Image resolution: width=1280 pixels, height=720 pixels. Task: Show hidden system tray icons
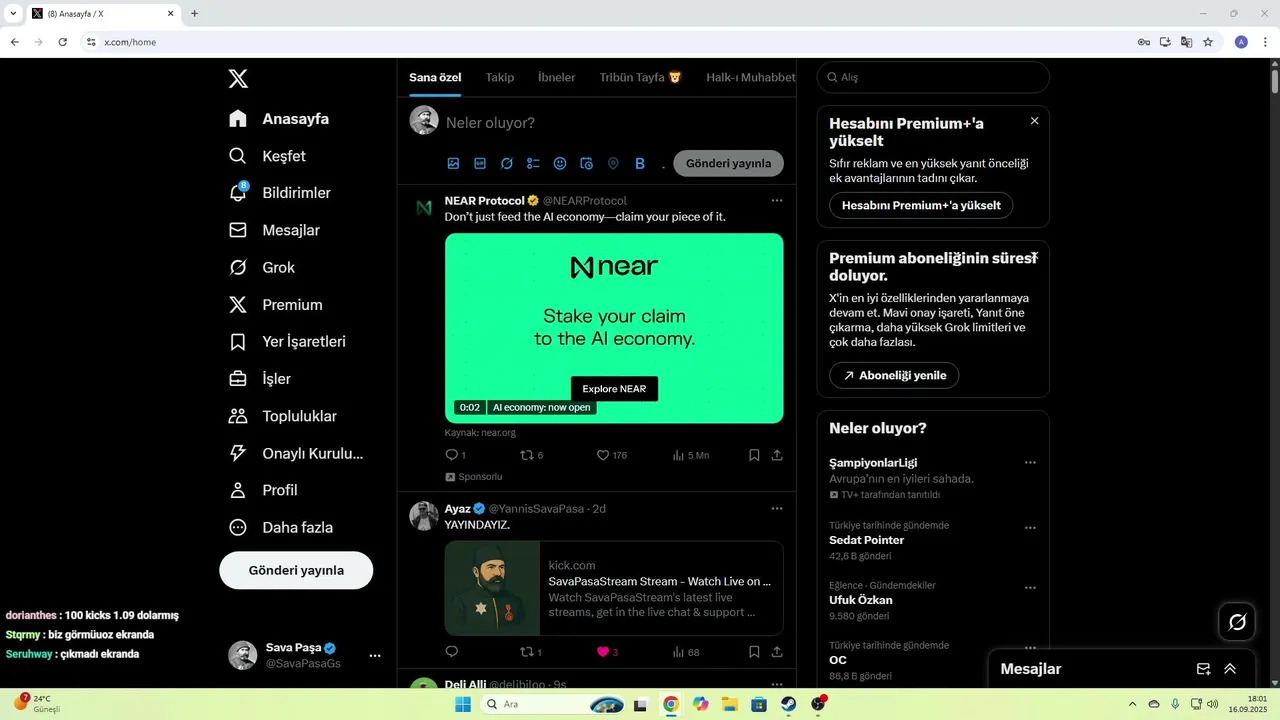pos(1132,704)
